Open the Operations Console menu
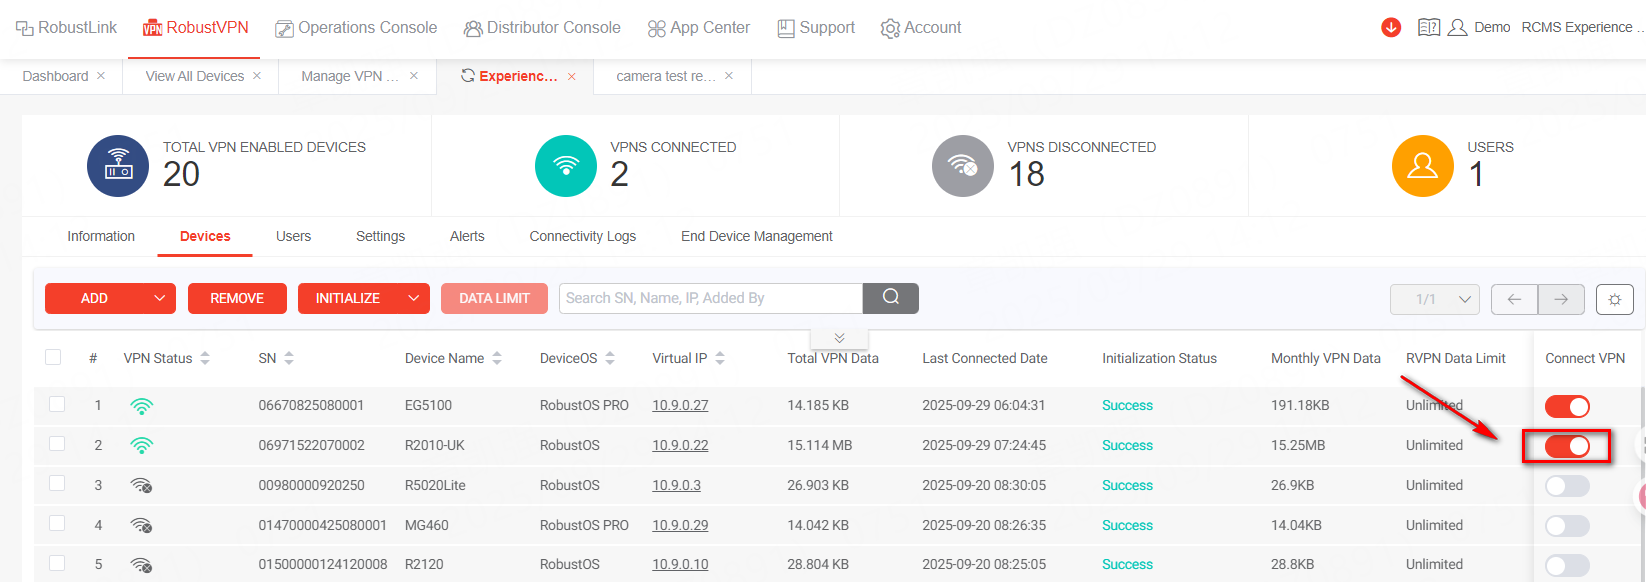This screenshot has width=1646, height=582. tap(356, 28)
